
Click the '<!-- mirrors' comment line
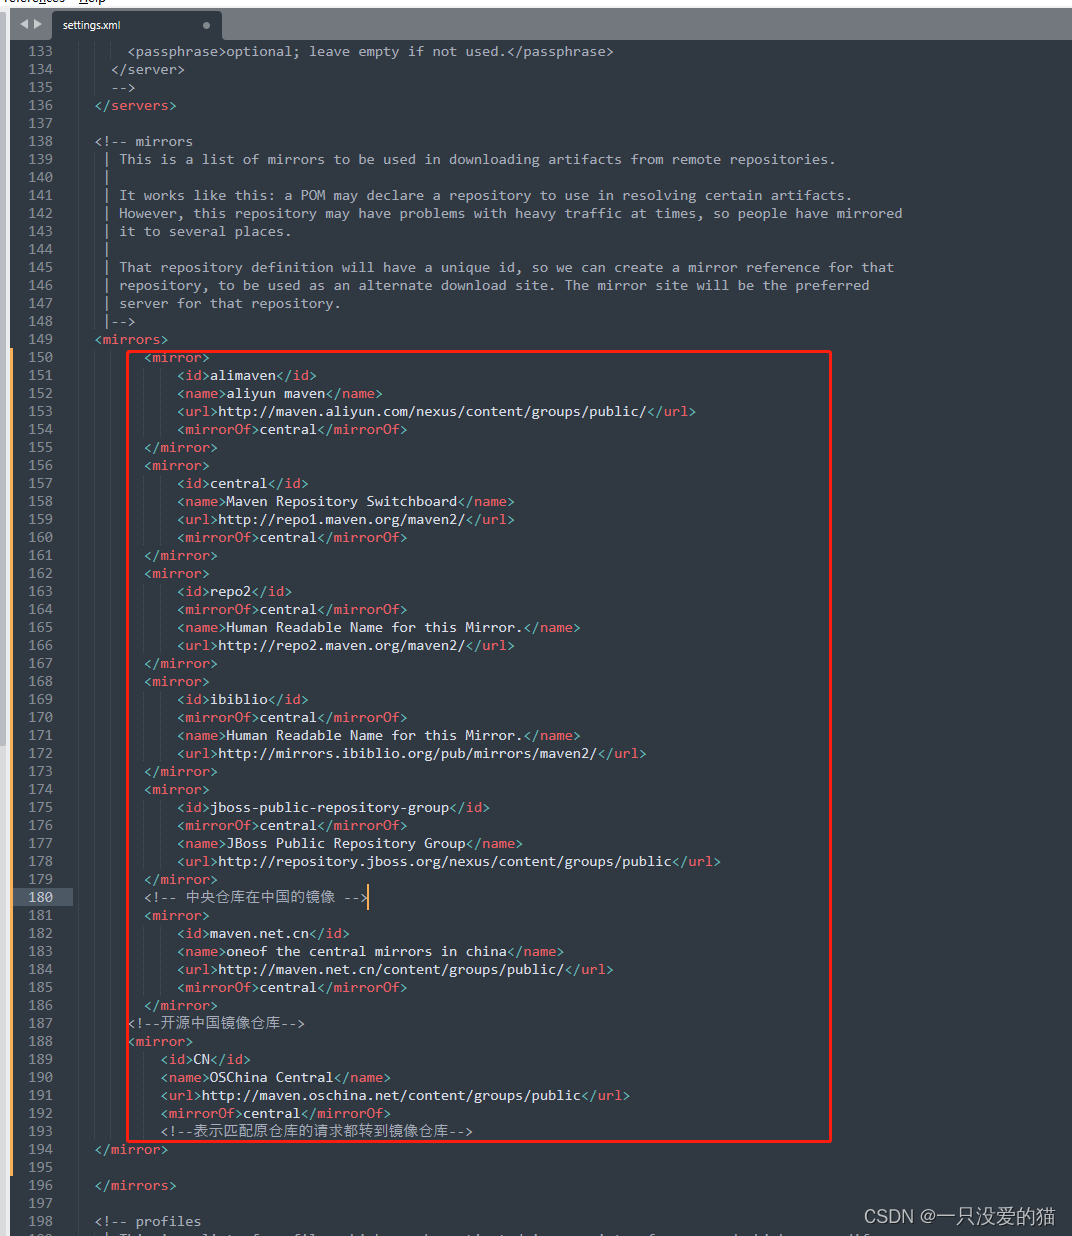[x=144, y=141]
